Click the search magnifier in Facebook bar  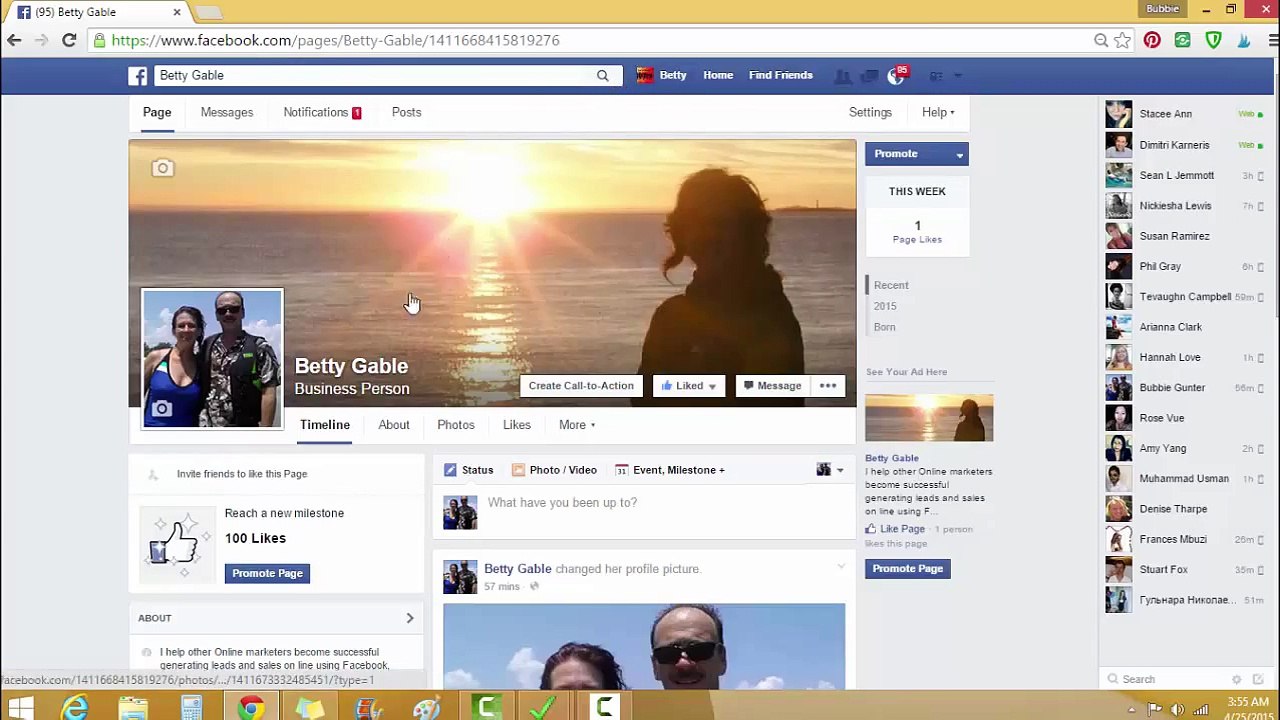[602, 75]
